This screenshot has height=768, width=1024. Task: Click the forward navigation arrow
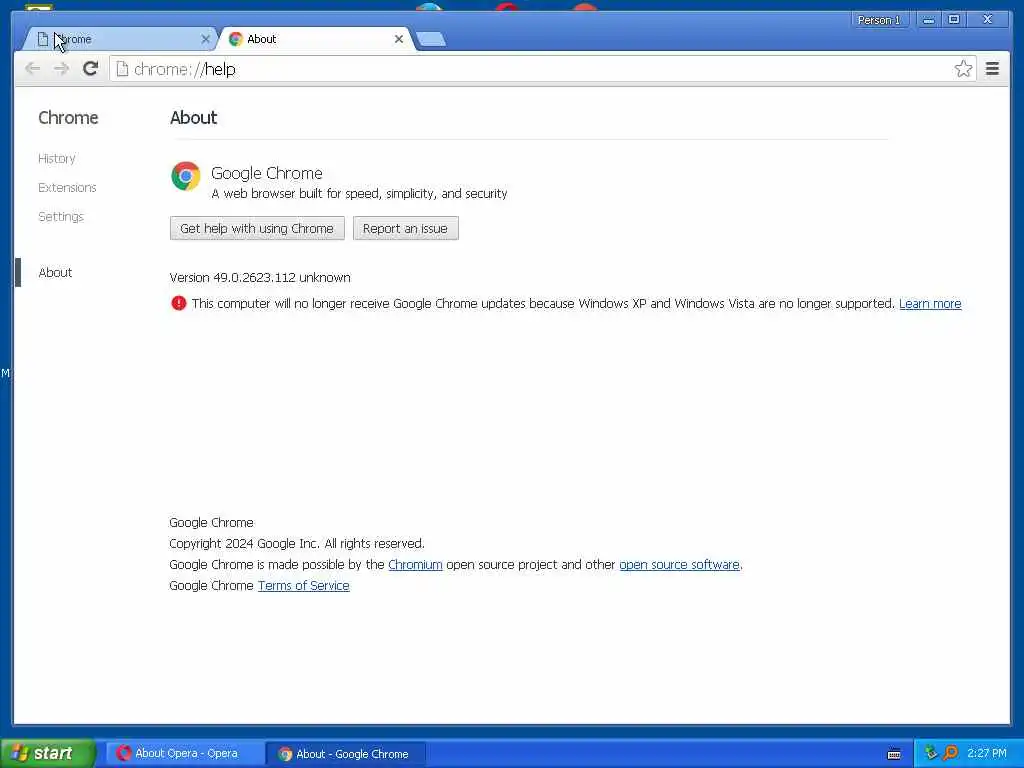pos(61,69)
